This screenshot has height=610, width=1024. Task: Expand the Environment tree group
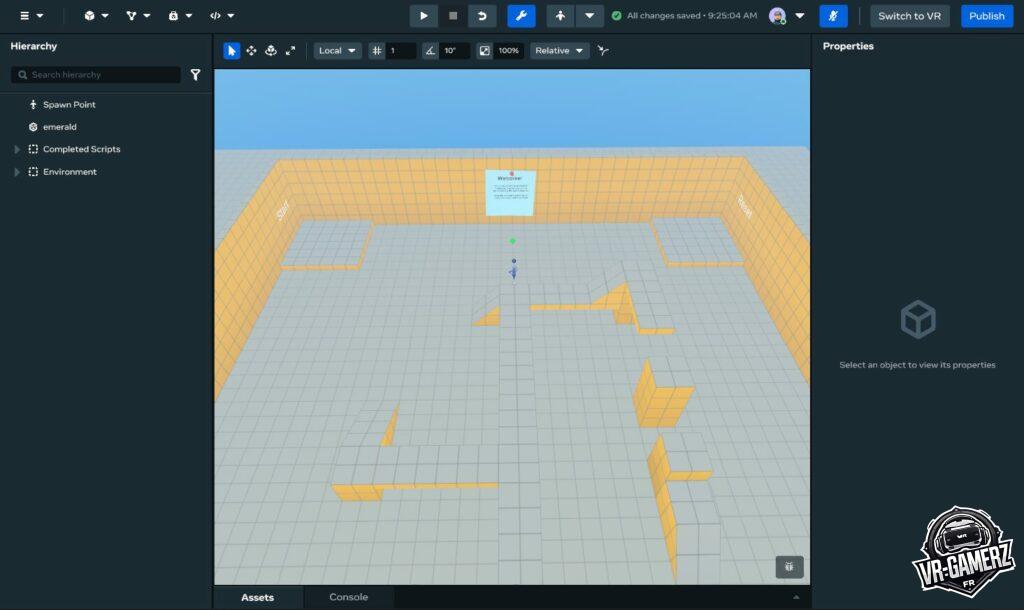point(16,172)
